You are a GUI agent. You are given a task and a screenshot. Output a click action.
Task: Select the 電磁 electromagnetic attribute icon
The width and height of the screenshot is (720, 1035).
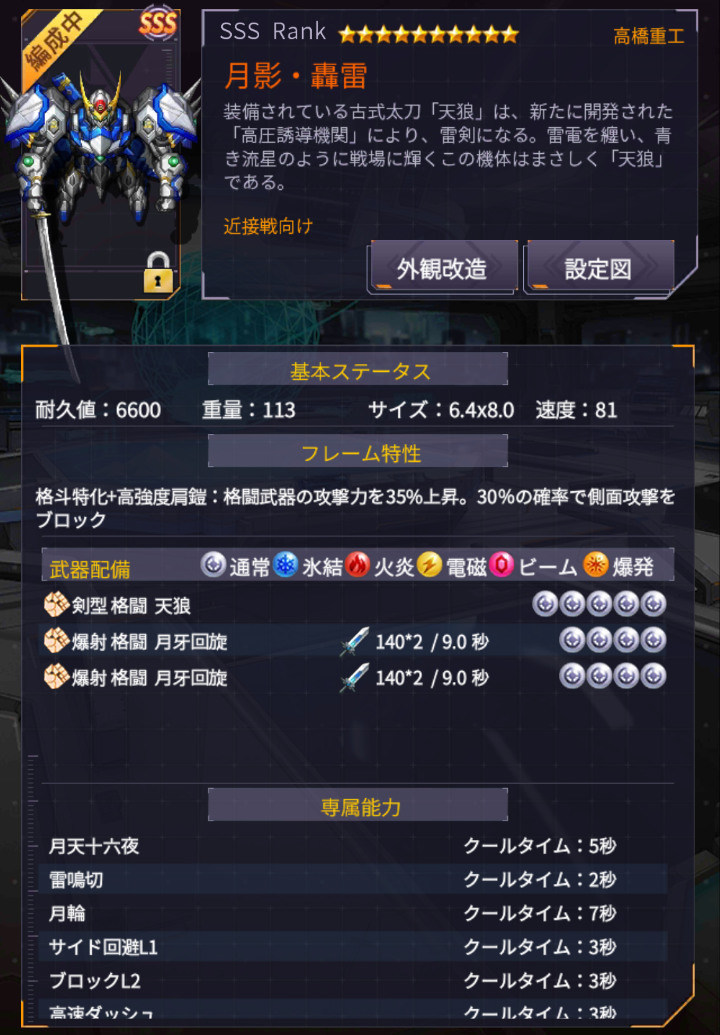430,565
